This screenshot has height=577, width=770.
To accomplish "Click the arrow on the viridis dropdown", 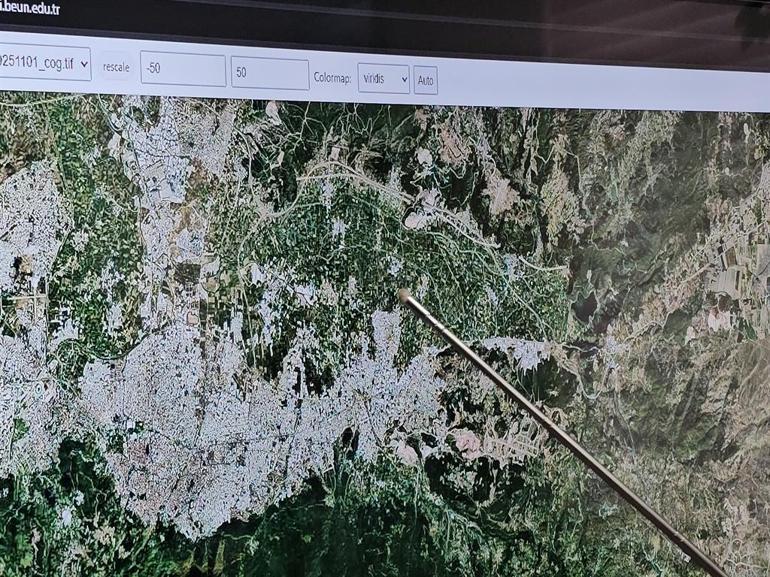I will pyautogui.click(x=401, y=80).
